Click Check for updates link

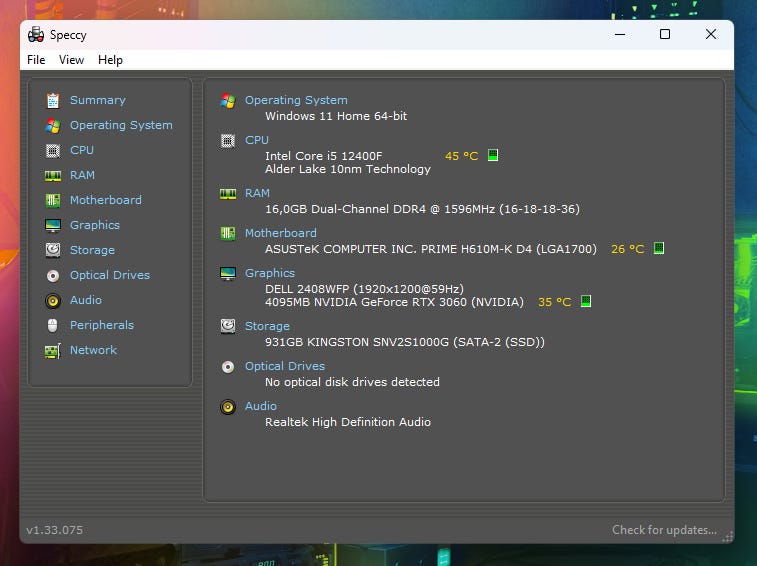click(664, 530)
